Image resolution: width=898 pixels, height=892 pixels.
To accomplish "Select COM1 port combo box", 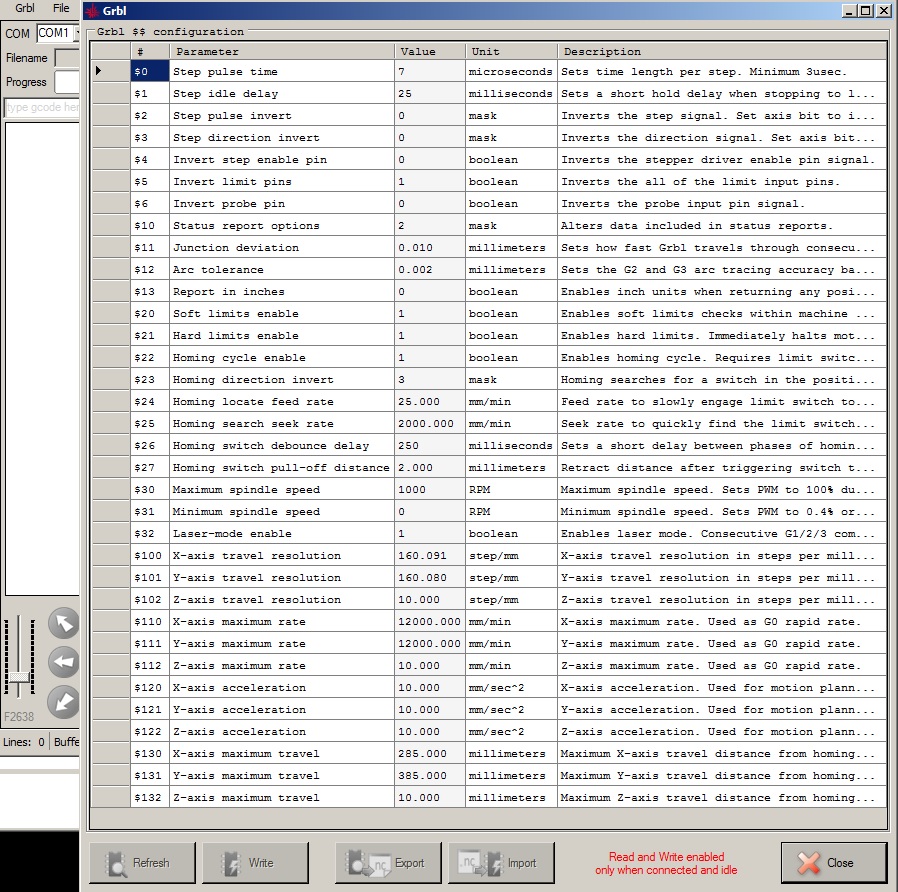I will click(58, 33).
